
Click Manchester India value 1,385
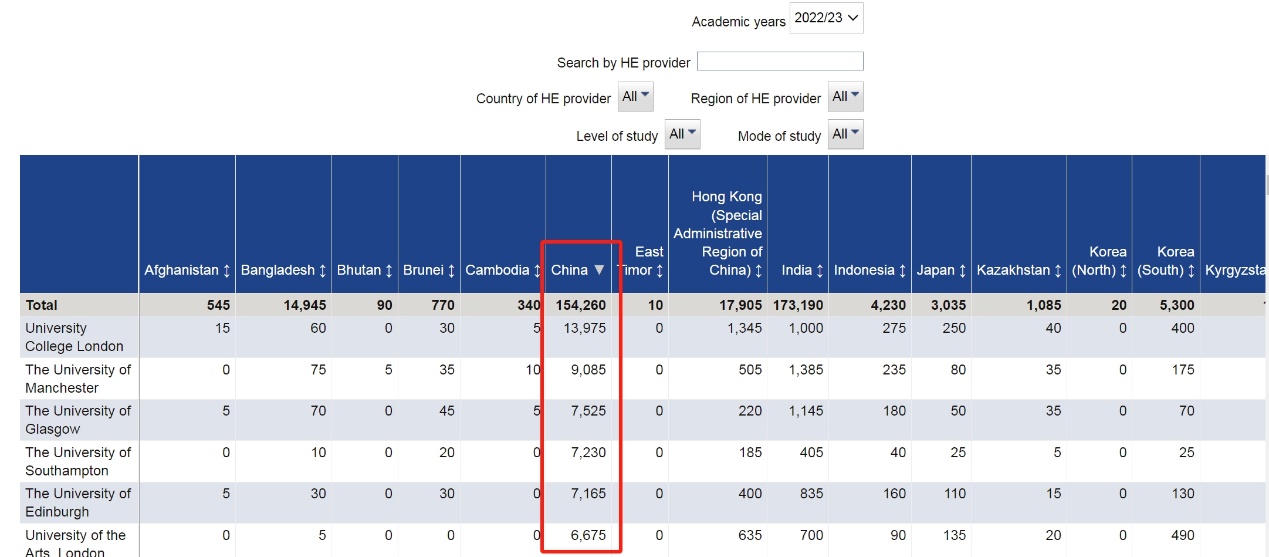(x=805, y=369)
